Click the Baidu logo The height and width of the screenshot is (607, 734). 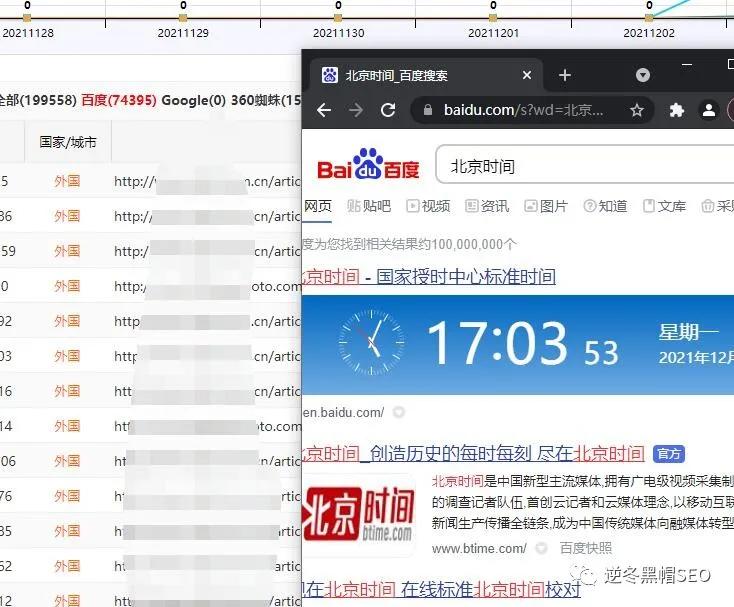click(368, 165)
